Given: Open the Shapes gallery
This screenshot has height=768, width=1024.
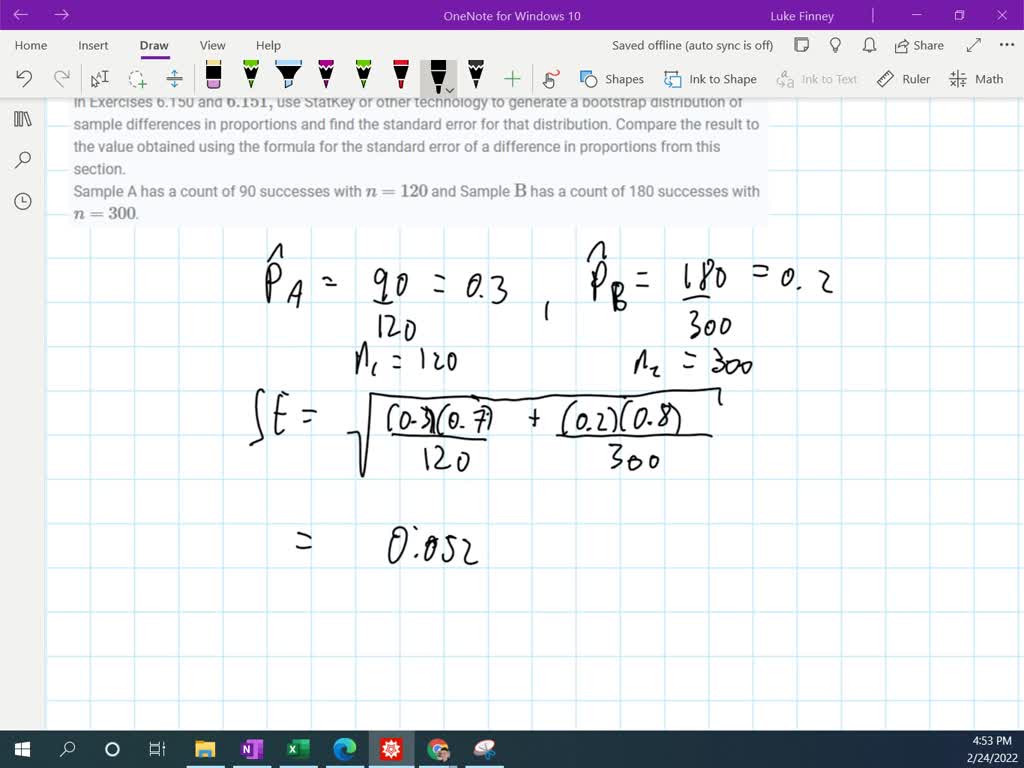Looking at the screenshot, I should click(612, 78).
